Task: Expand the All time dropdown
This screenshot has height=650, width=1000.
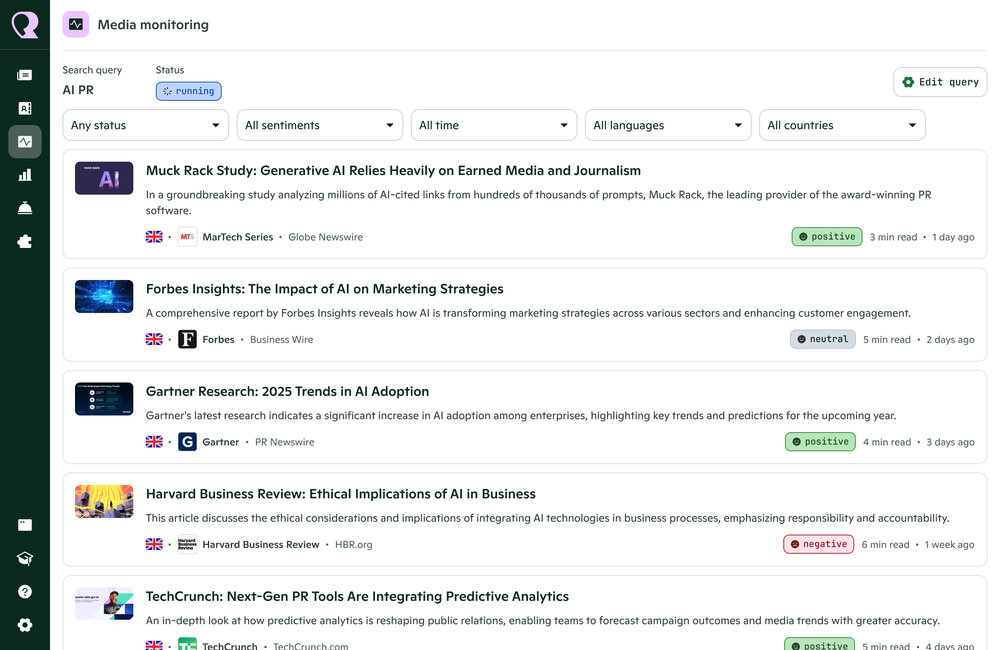Action: (493, 125)
